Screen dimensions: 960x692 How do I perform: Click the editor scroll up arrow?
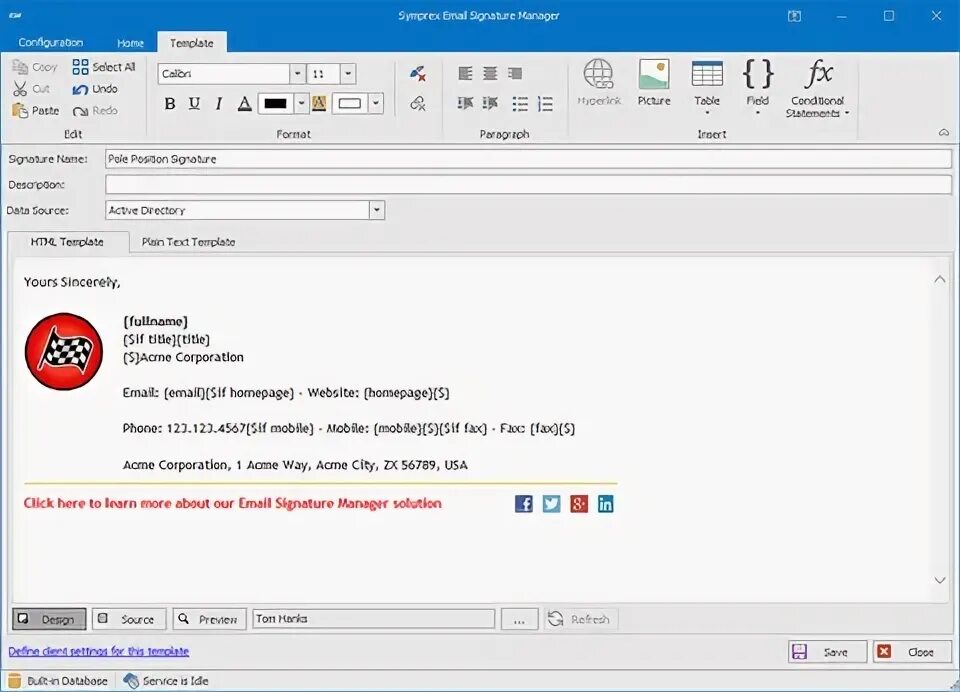point(940,279)
